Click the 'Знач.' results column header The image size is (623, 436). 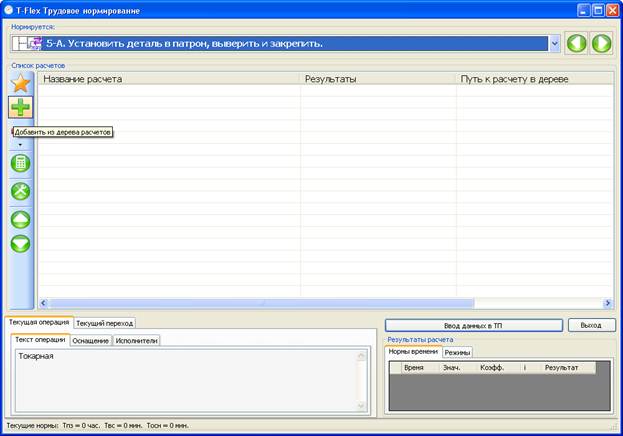(457, 368)
